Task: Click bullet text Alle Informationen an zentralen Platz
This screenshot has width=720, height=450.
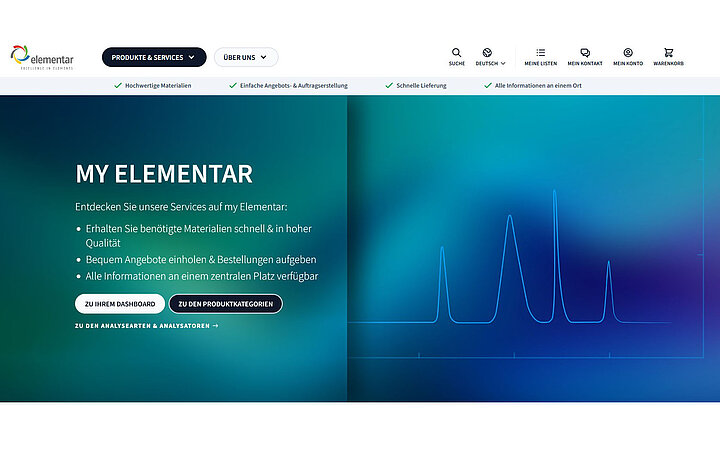Action: pyautogui.click(x=202, y=276)
